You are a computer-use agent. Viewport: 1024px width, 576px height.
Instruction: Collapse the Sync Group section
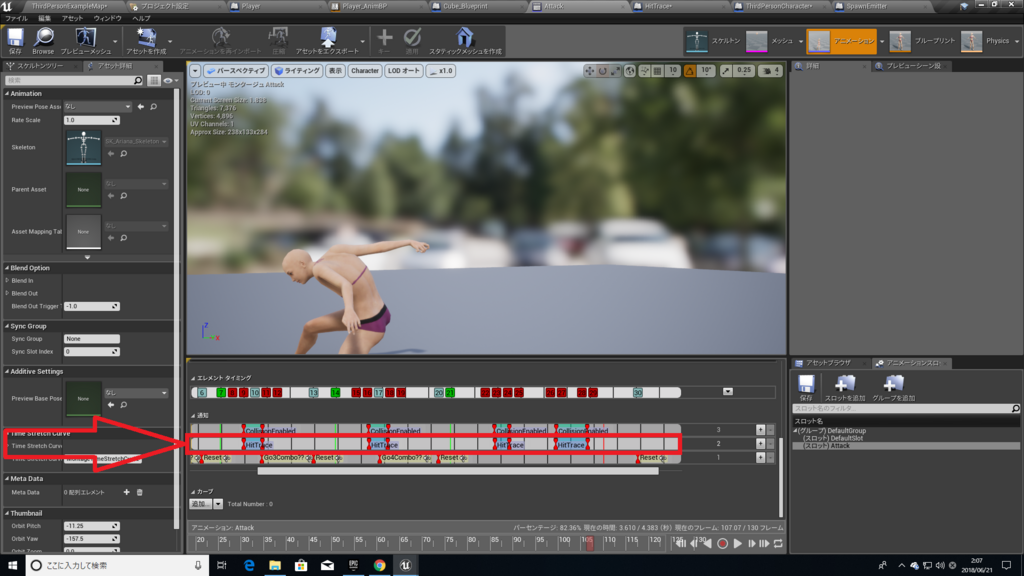tap(7, 326)
